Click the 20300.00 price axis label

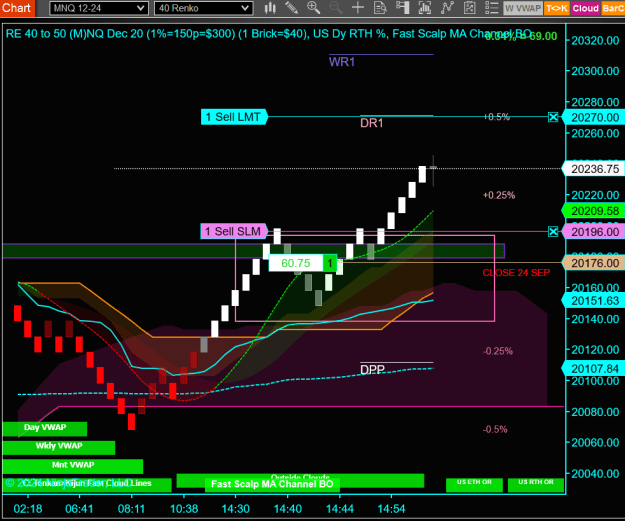[x=595, y=71]
